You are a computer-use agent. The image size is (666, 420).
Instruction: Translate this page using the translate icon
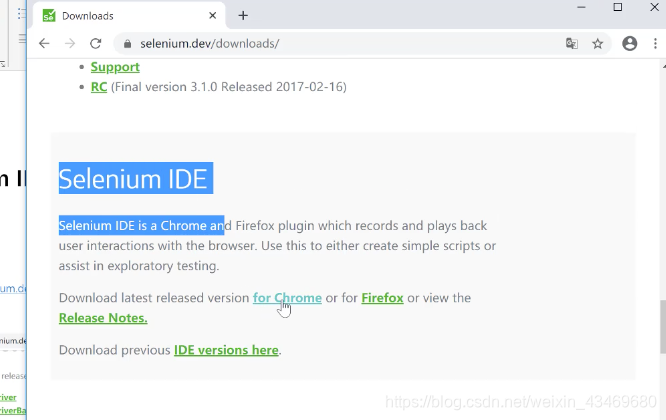coord(572,43)
